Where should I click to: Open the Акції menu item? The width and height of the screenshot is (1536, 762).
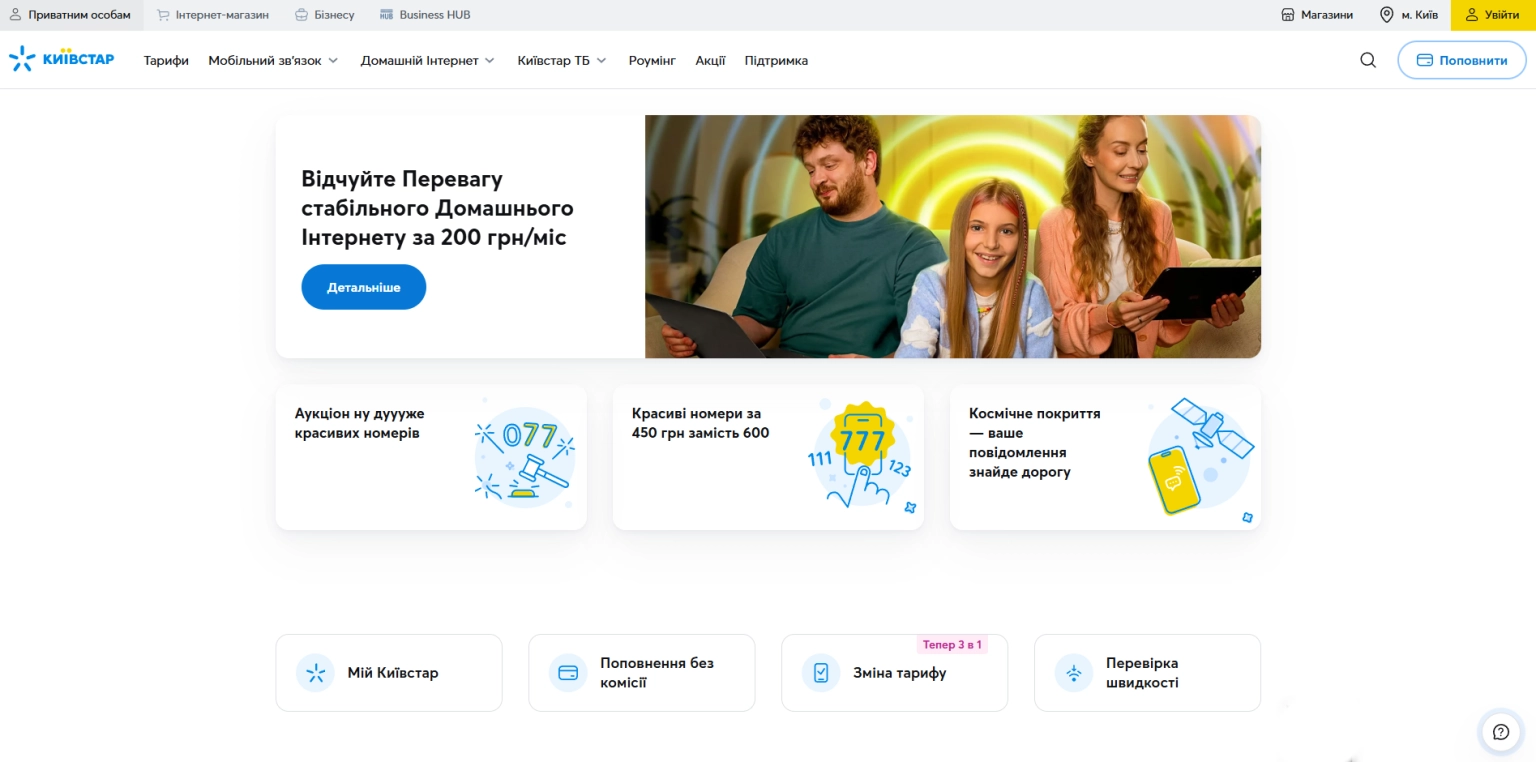711,61
